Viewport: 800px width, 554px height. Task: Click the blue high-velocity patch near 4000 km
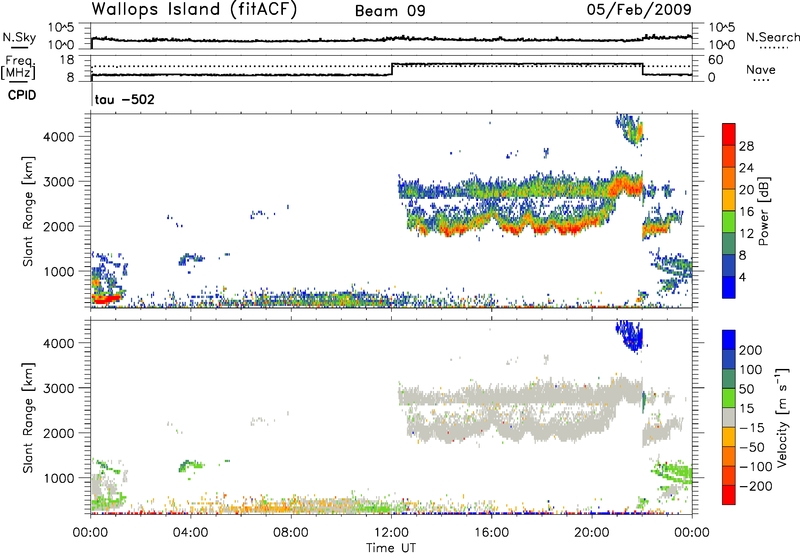pyautogui.click(x=630, y=335)
